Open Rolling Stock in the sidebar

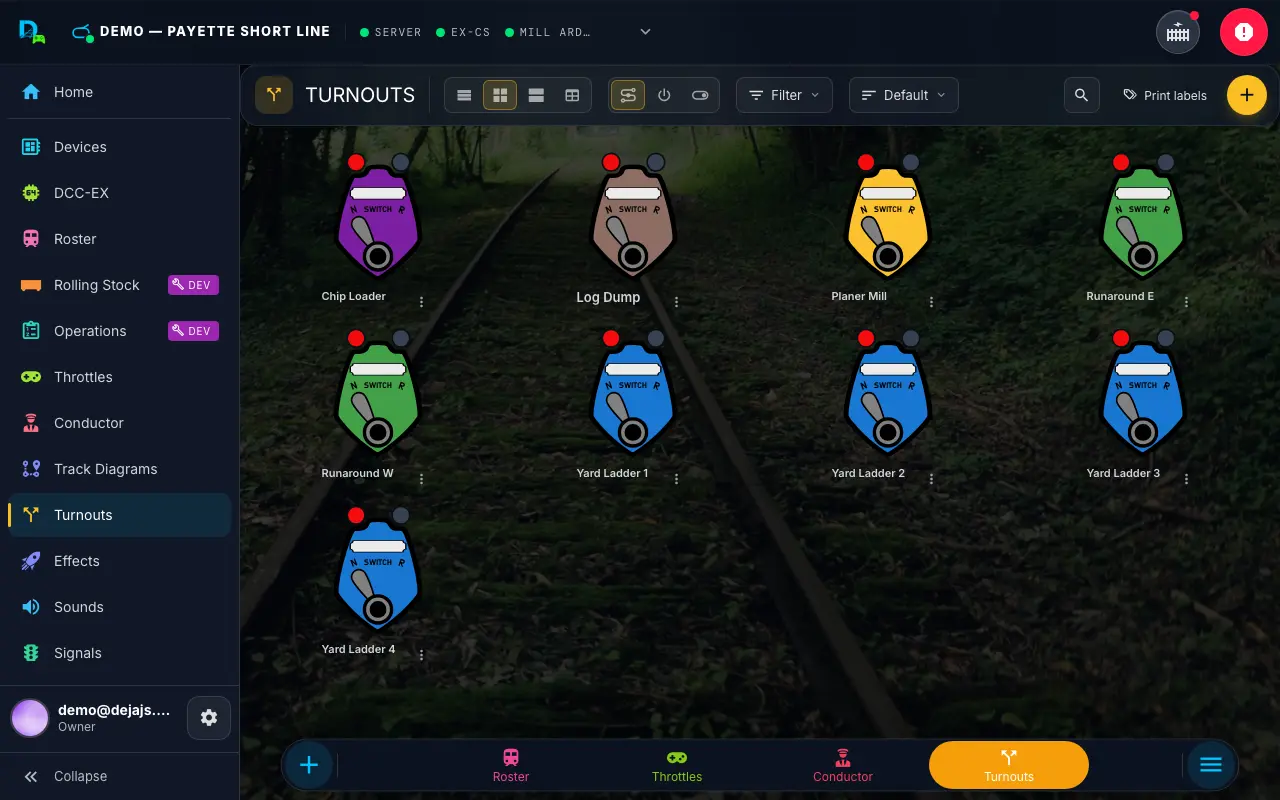pos(120,285)
